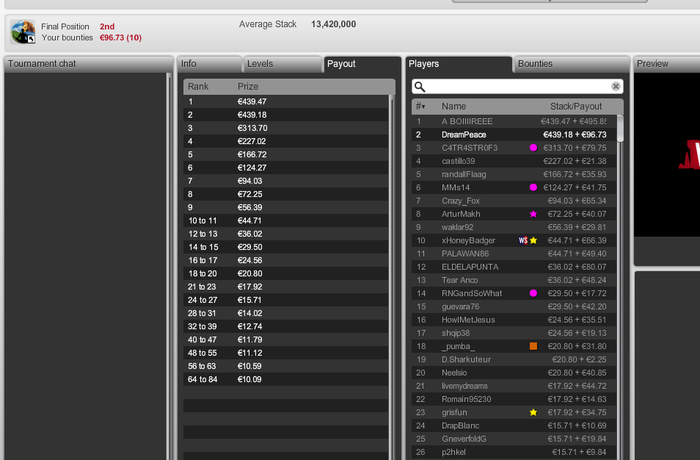Click the yellow star next to xHoneyBadger
Image resolution: width=700 pixels, height=460 pixels.
533,240
